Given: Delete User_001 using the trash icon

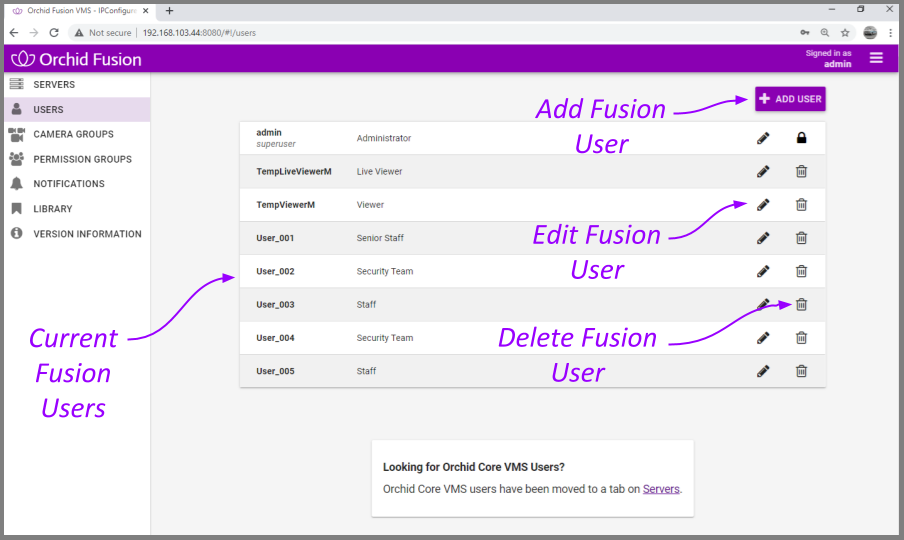Looking at the screenshot, I should [801, 238].
